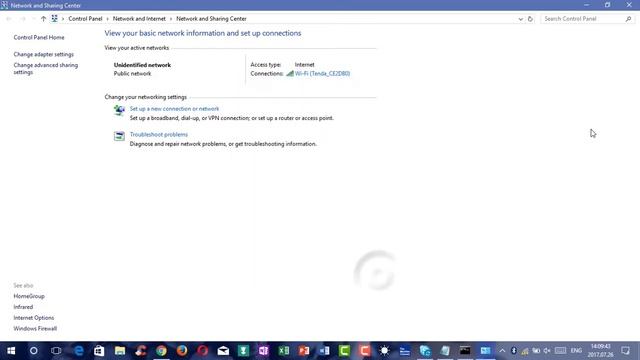The image size is (640, 360).
Task: Select Network and Internet in breadcrumb
Action: pos(139,19)
